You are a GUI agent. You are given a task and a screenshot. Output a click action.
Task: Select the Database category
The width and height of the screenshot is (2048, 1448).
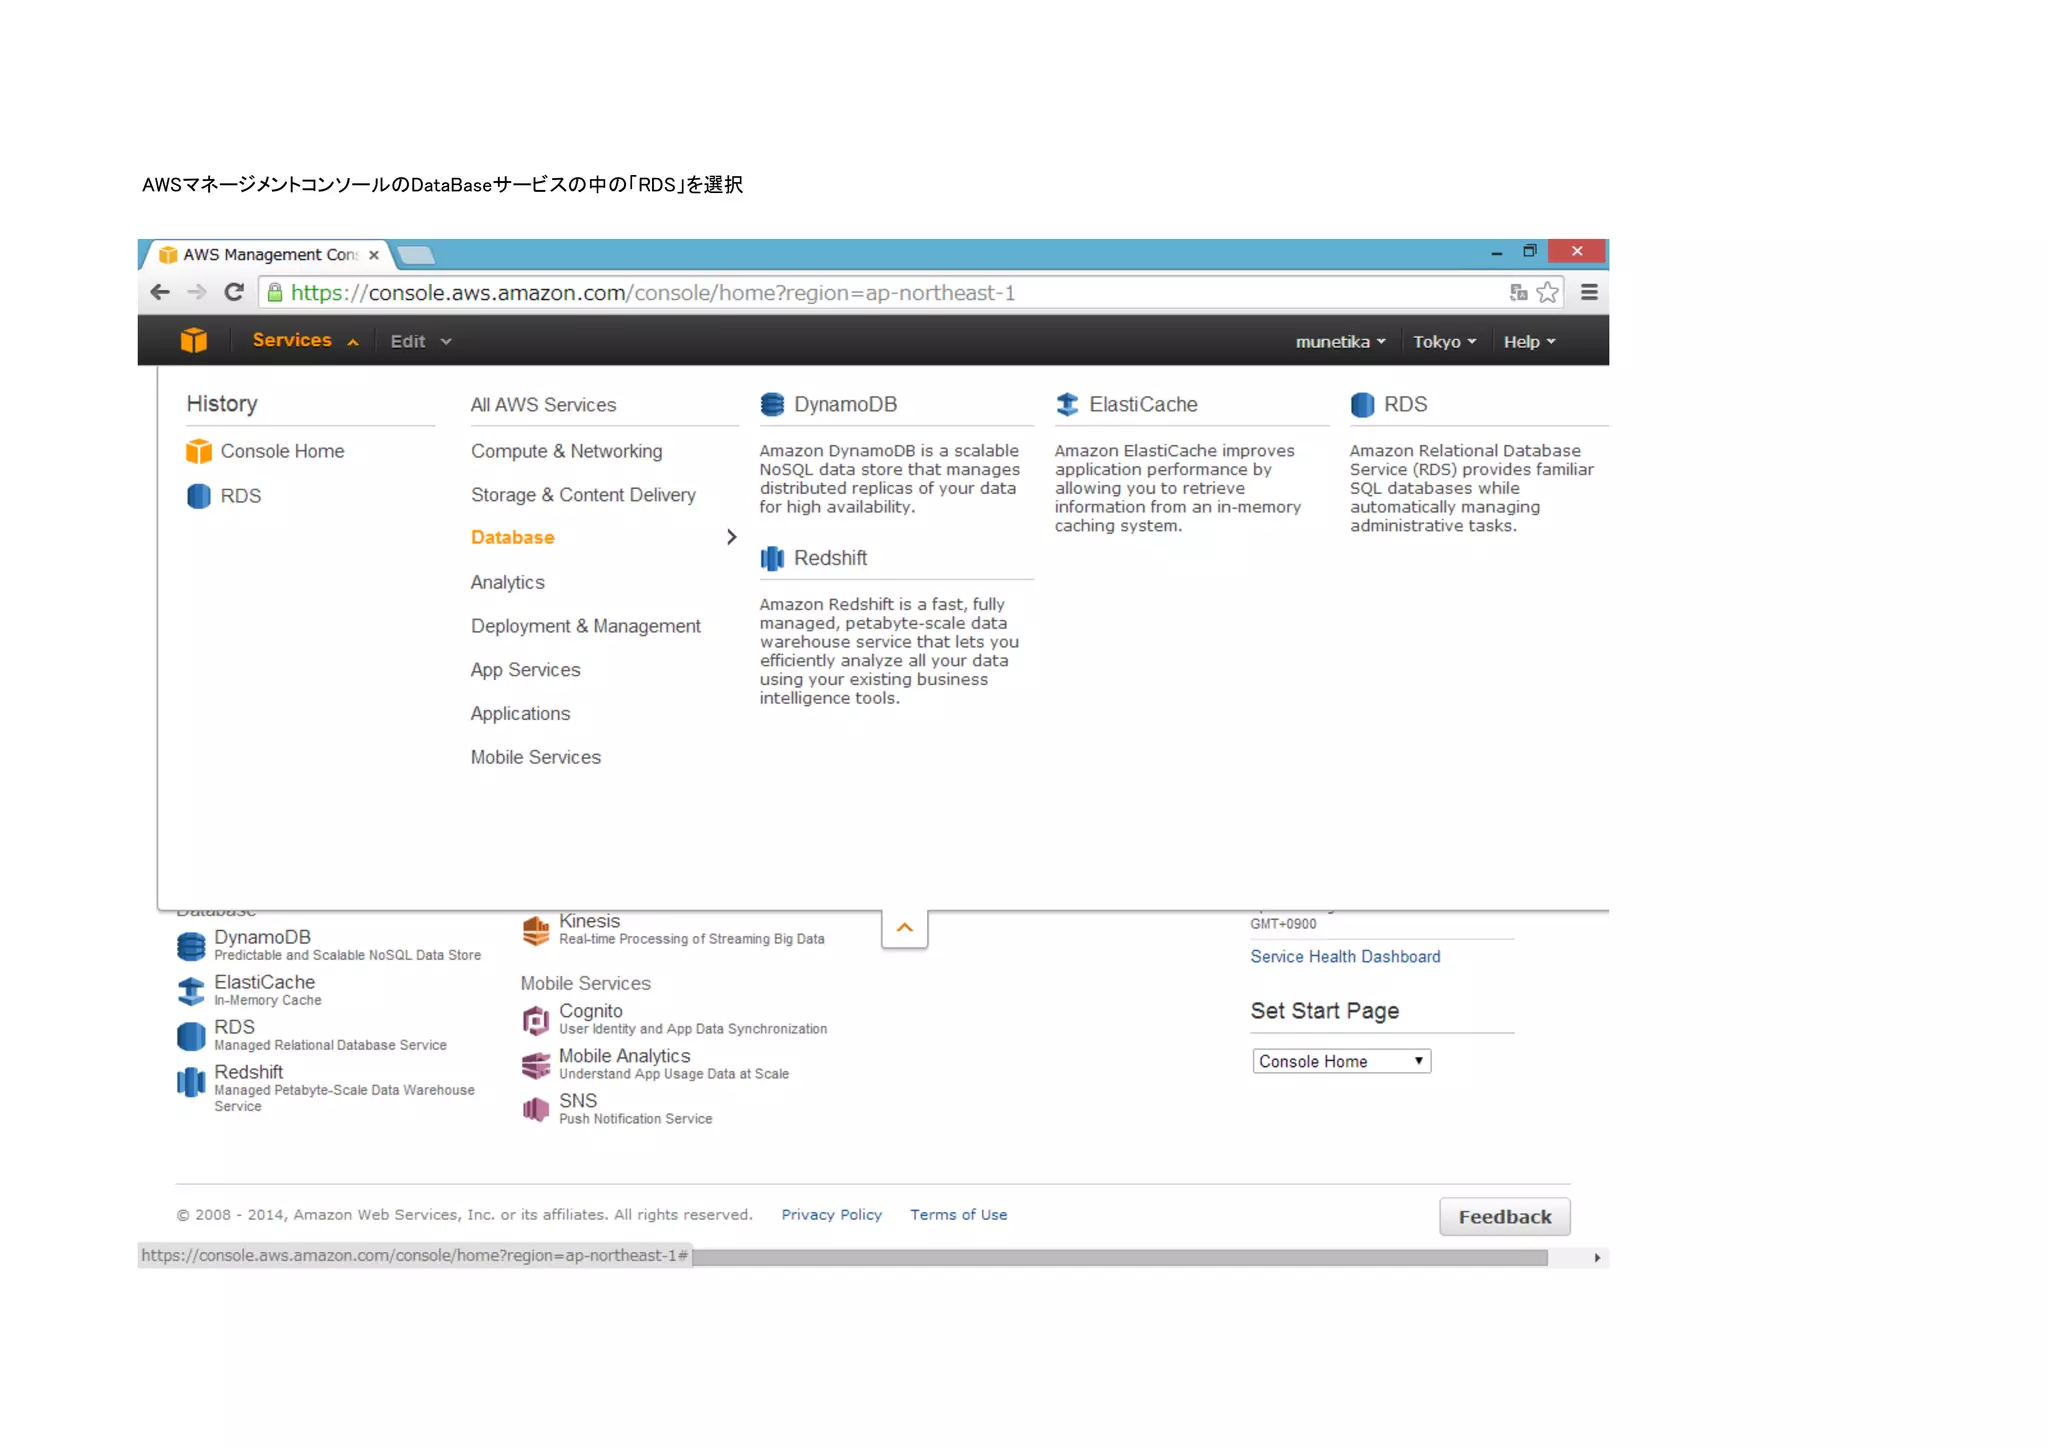point(512,538)
